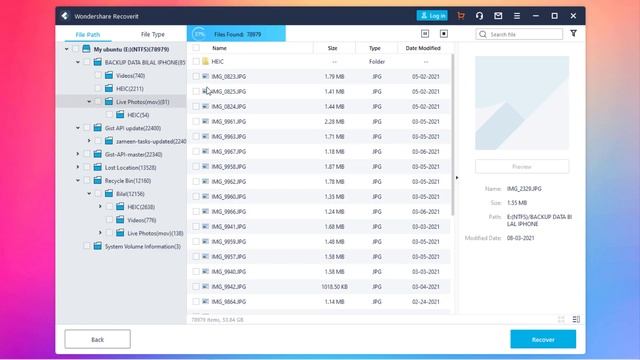Open the hamburger menu icon

pyautogui.click(x=517, y=16)
